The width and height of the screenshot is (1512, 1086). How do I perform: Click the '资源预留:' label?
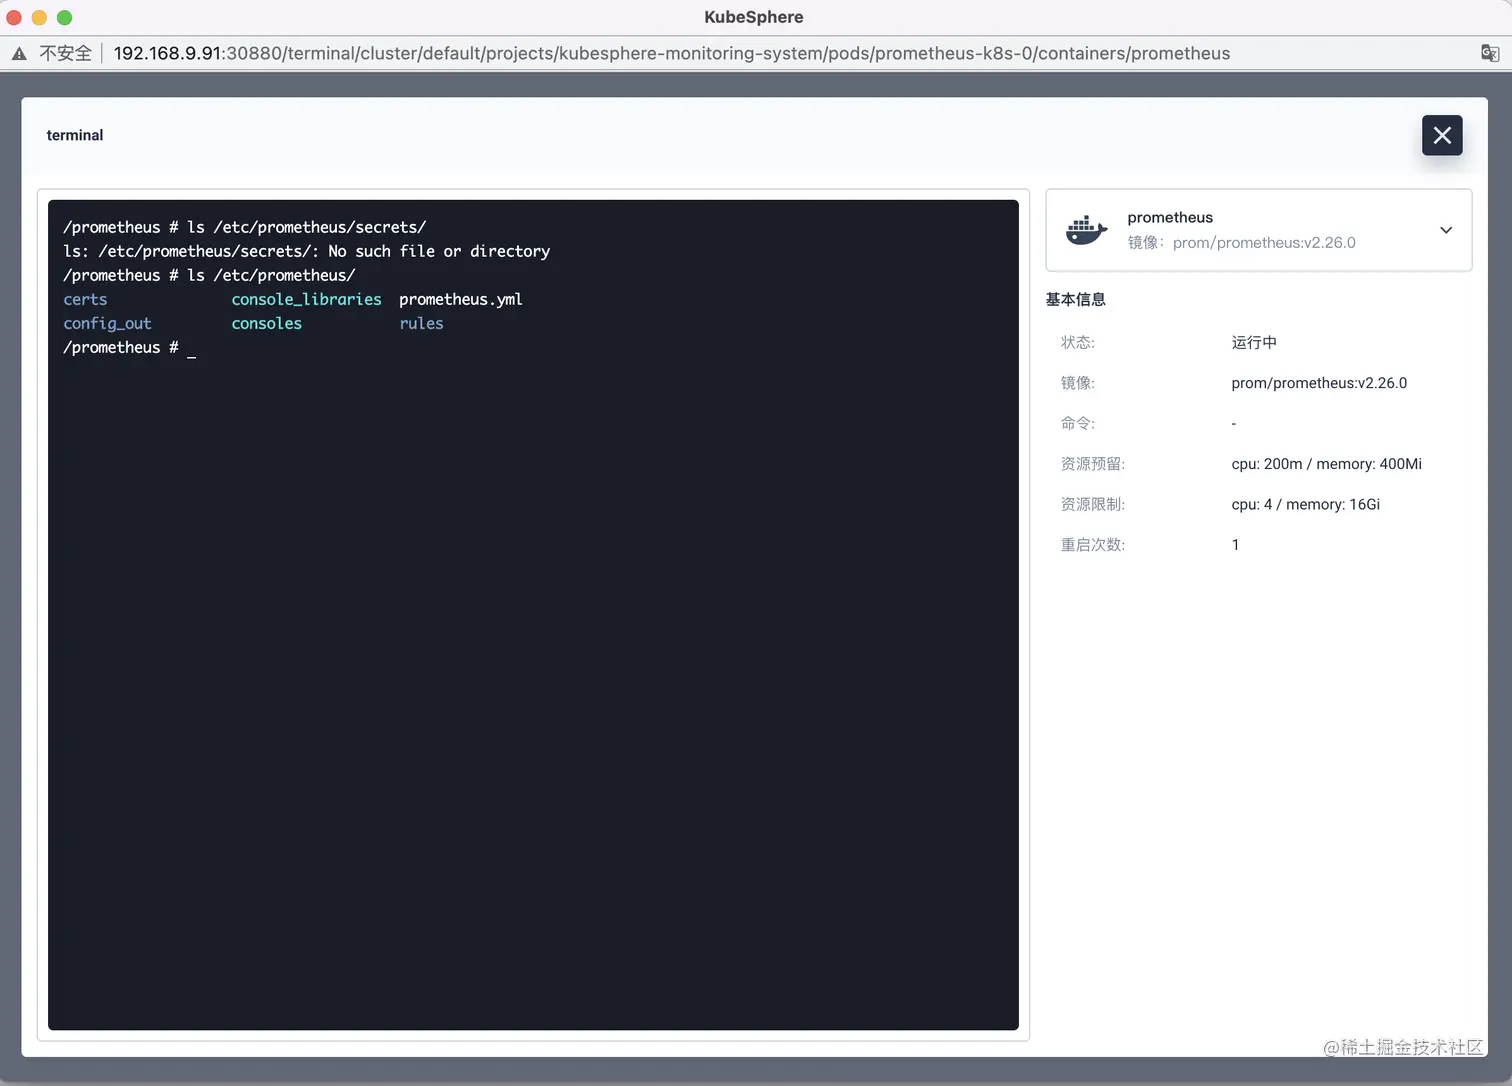[x=1093, y=464]
